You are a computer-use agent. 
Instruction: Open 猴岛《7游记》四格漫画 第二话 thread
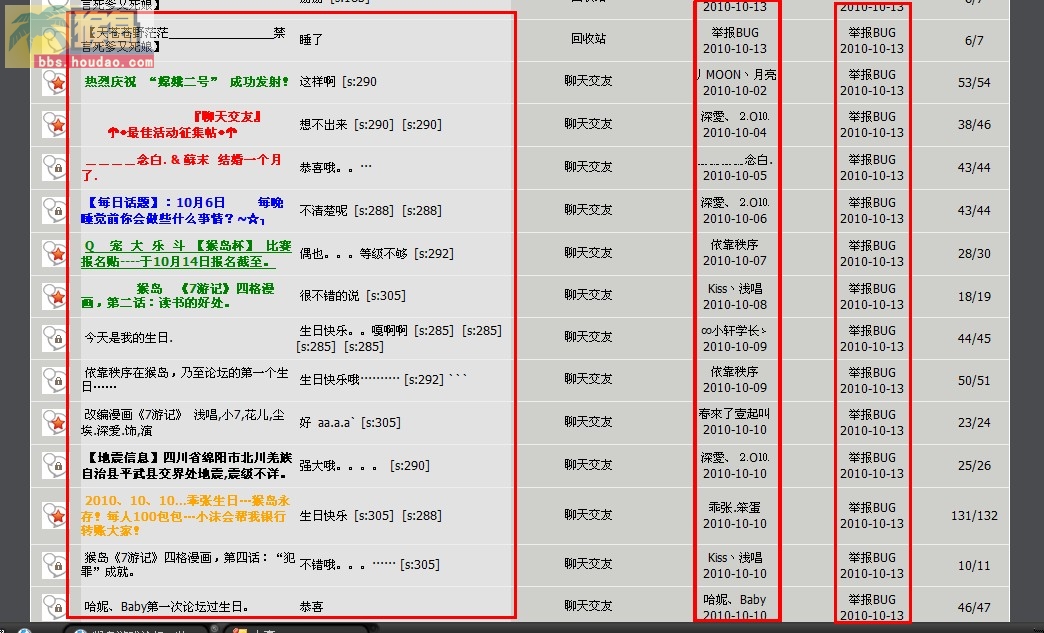pyautogui.click(x=178, y=296)
